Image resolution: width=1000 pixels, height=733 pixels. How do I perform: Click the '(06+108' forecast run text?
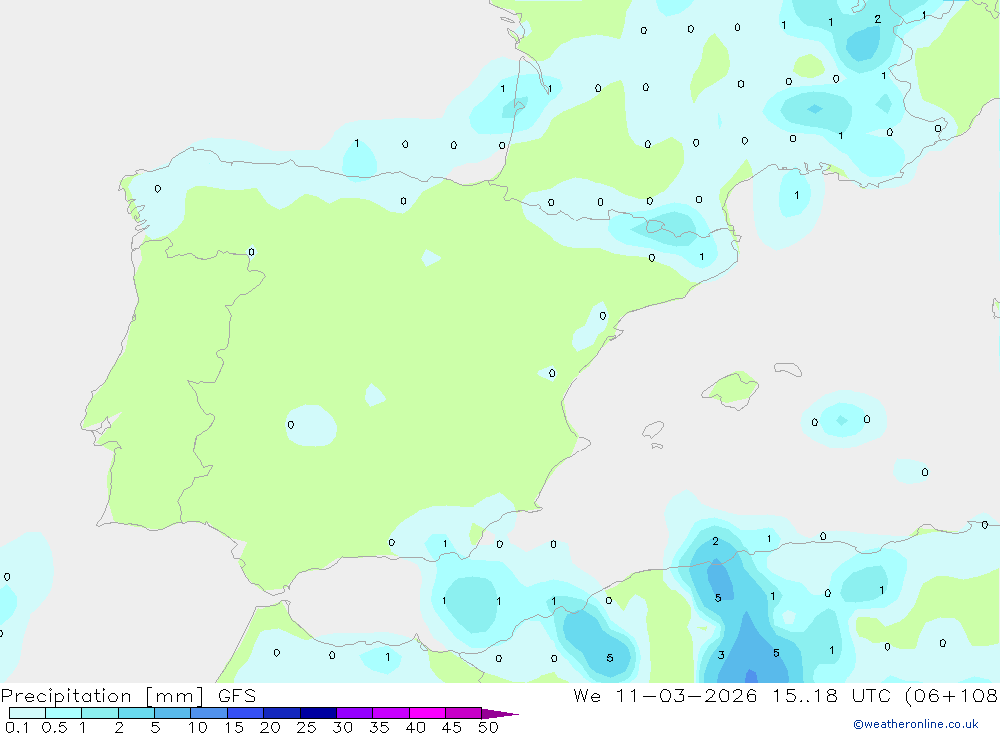952,696
